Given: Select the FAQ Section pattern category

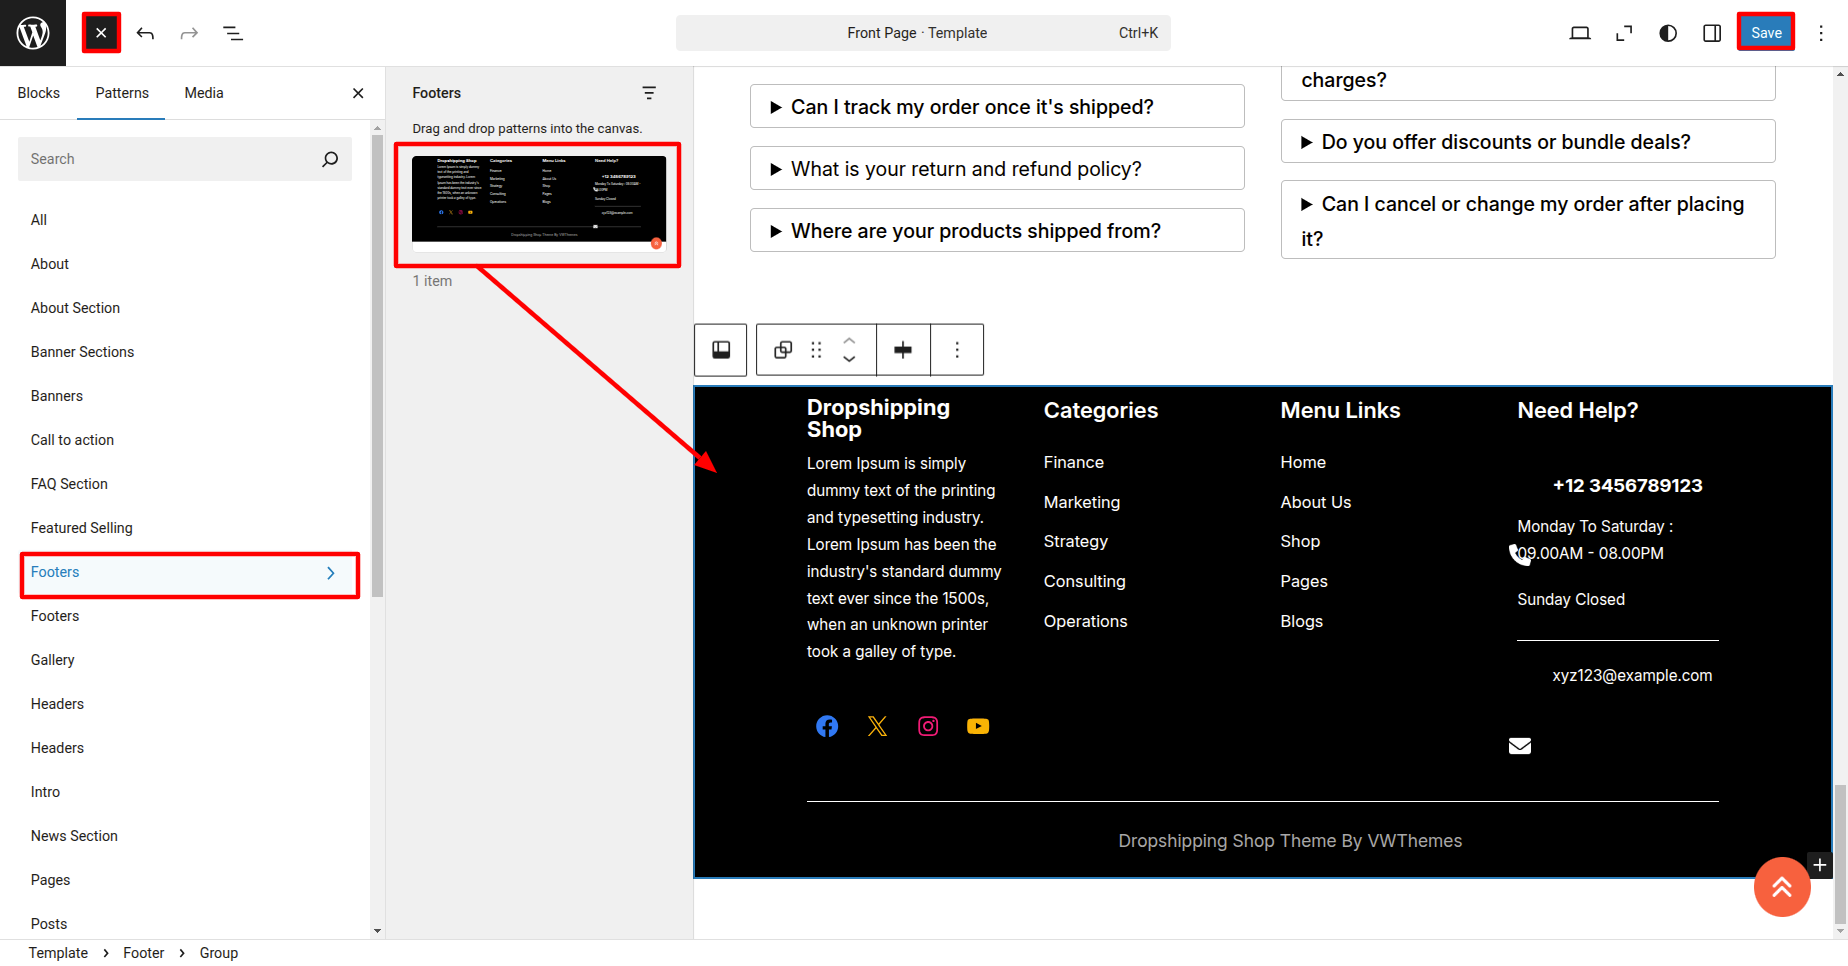Looking at the screenshot, I should [69, 484].
